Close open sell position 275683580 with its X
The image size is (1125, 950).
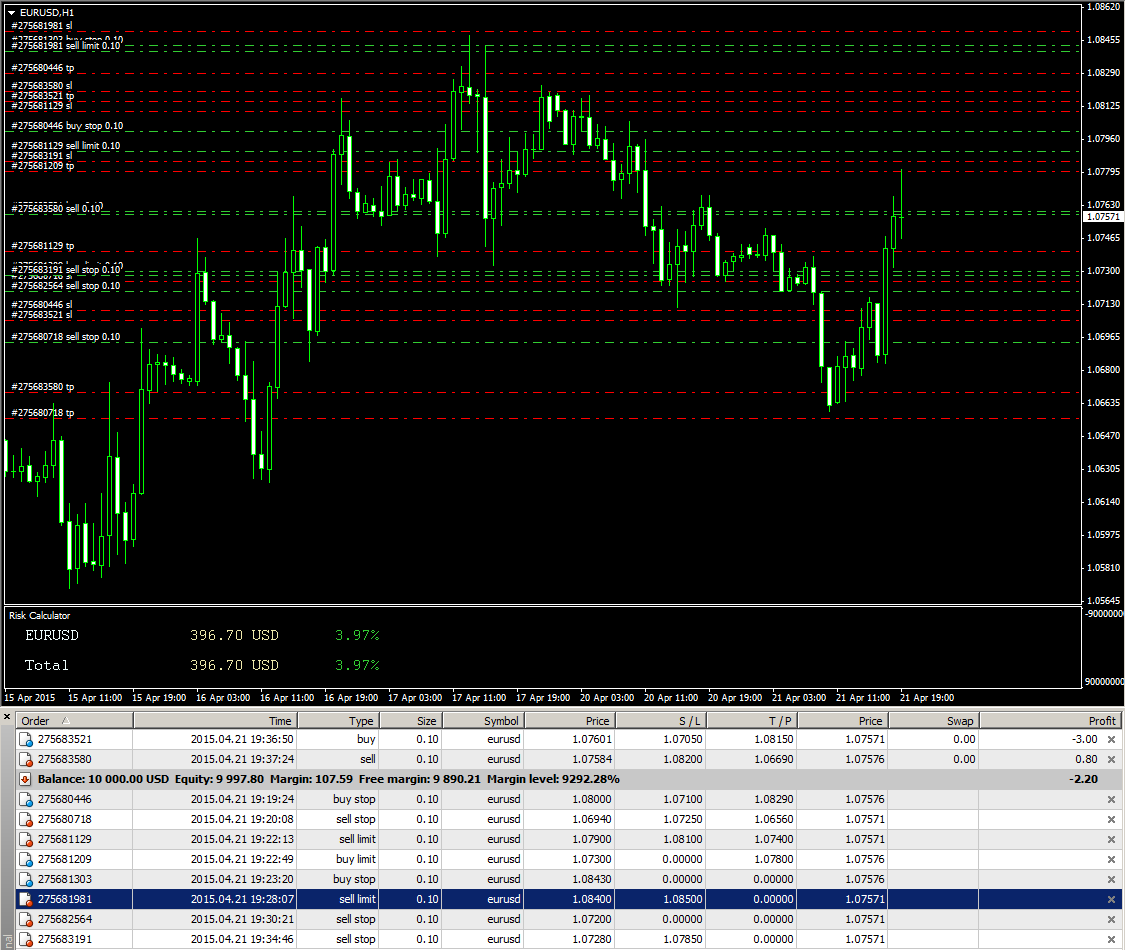(x=1111, y=759)
